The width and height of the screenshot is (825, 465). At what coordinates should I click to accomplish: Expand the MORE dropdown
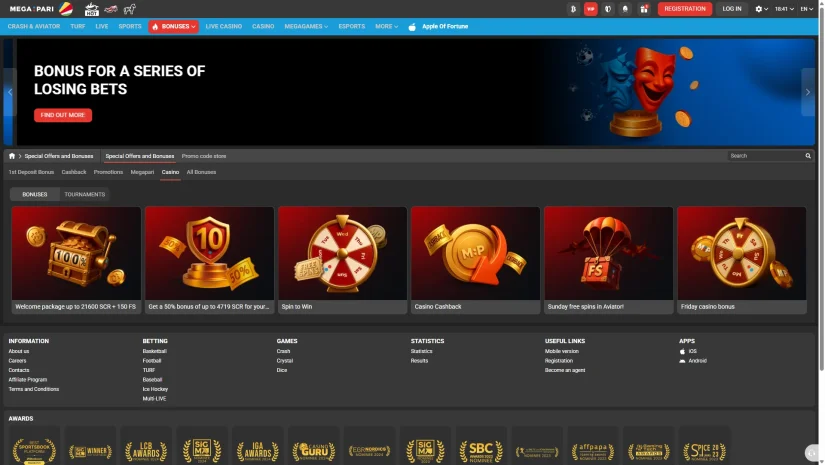click(386, 26)
